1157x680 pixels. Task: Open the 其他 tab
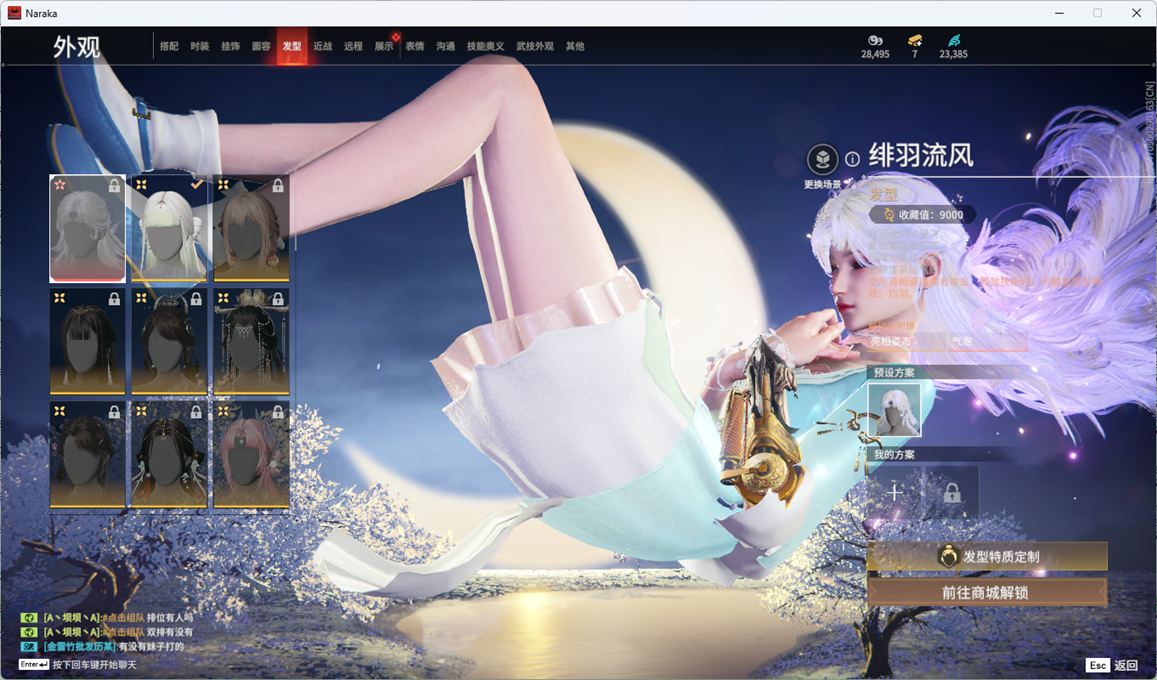coord(575,46)
